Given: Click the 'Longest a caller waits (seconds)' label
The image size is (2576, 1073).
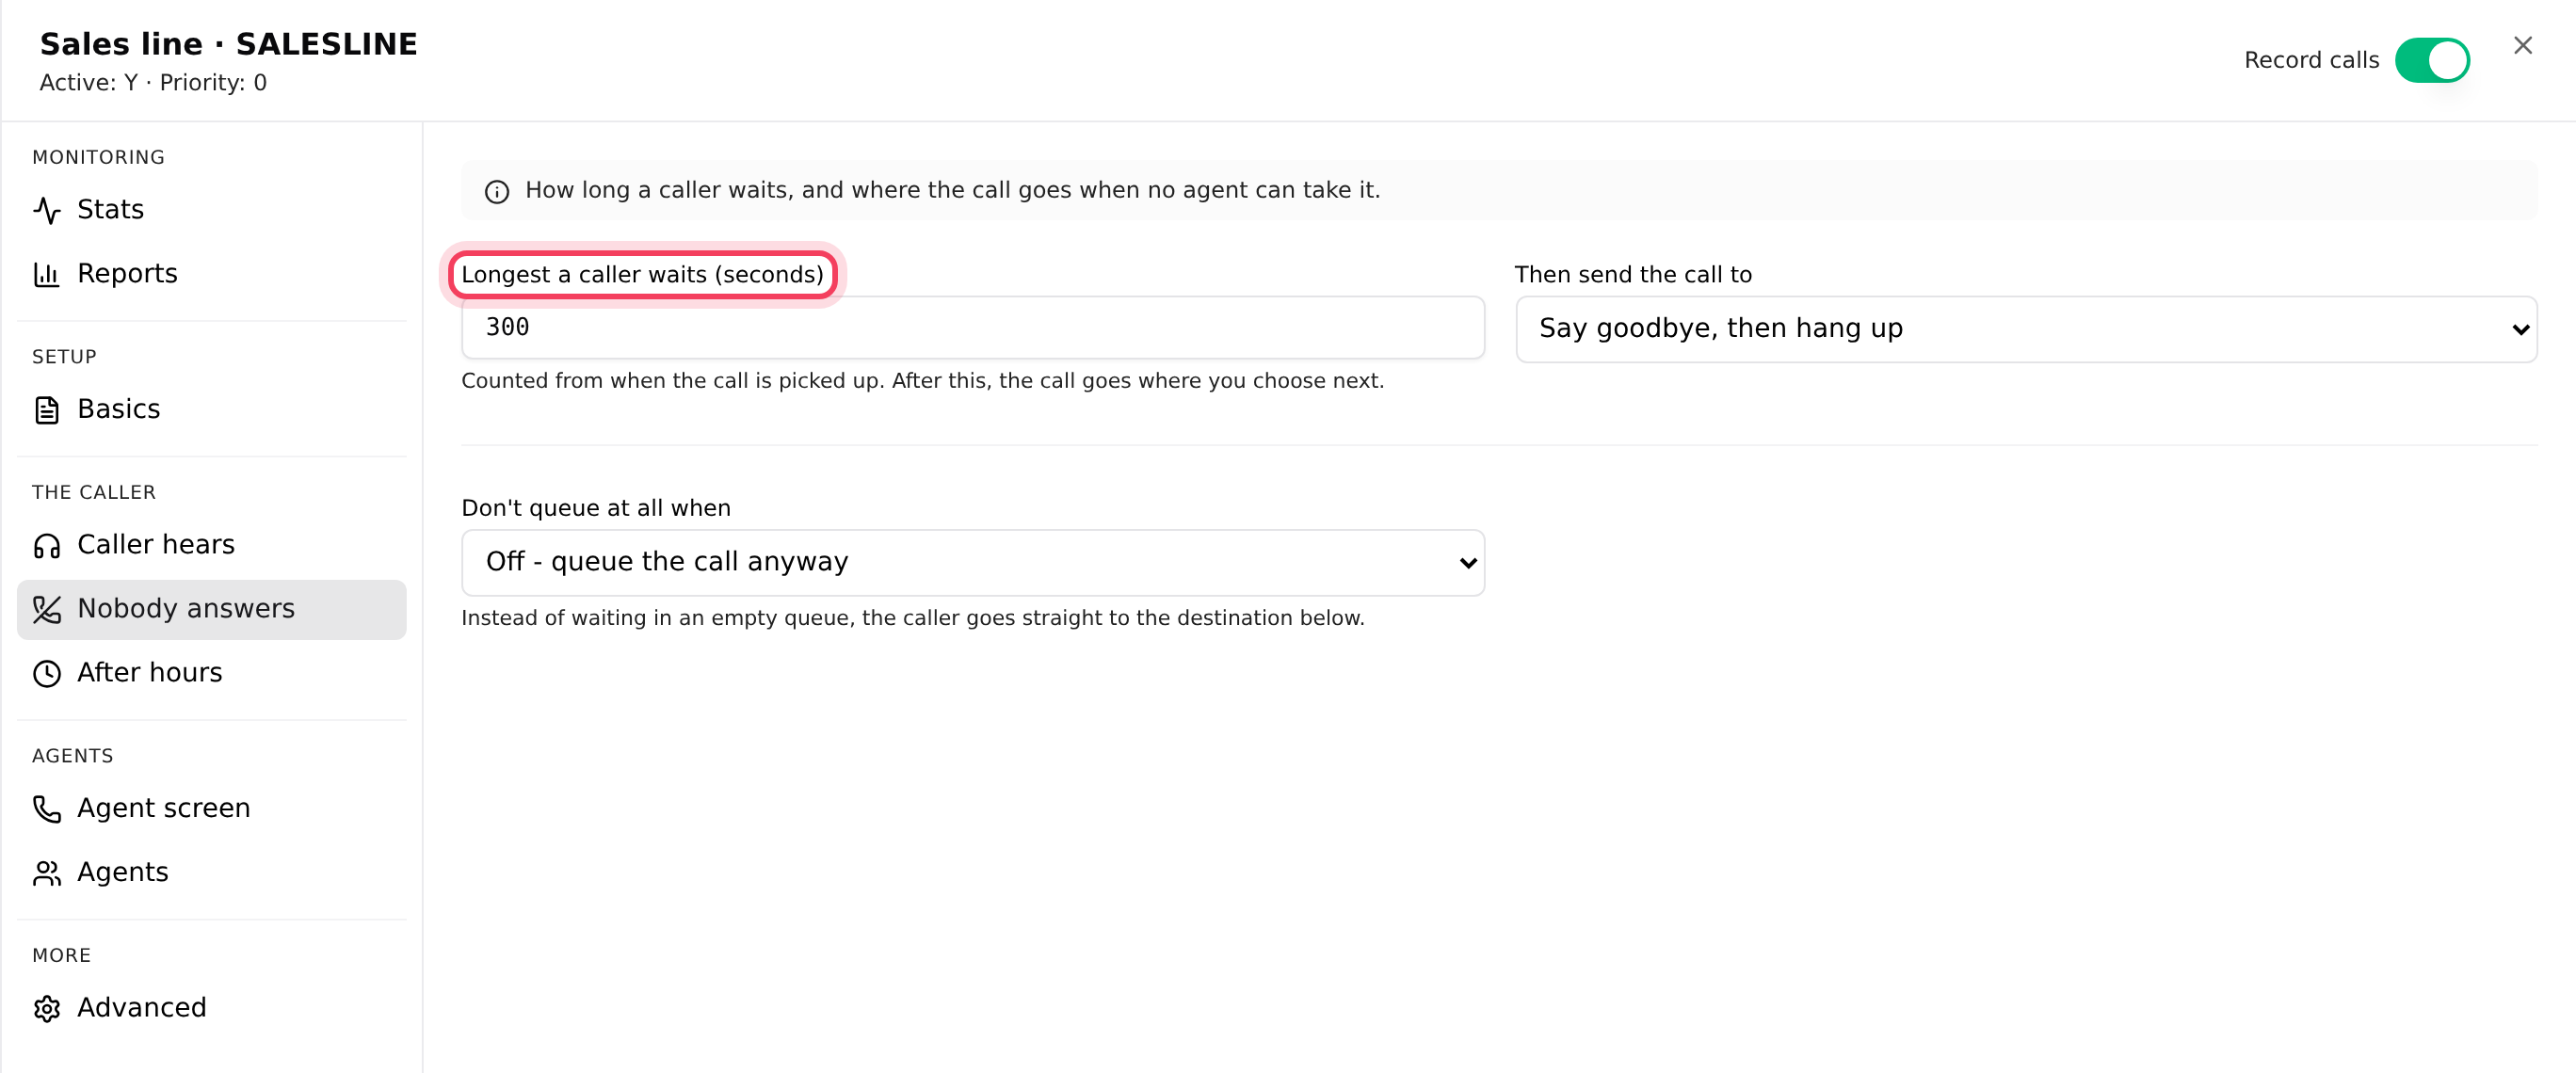Looking at the screenshot, I should click(x=642, y=275).
